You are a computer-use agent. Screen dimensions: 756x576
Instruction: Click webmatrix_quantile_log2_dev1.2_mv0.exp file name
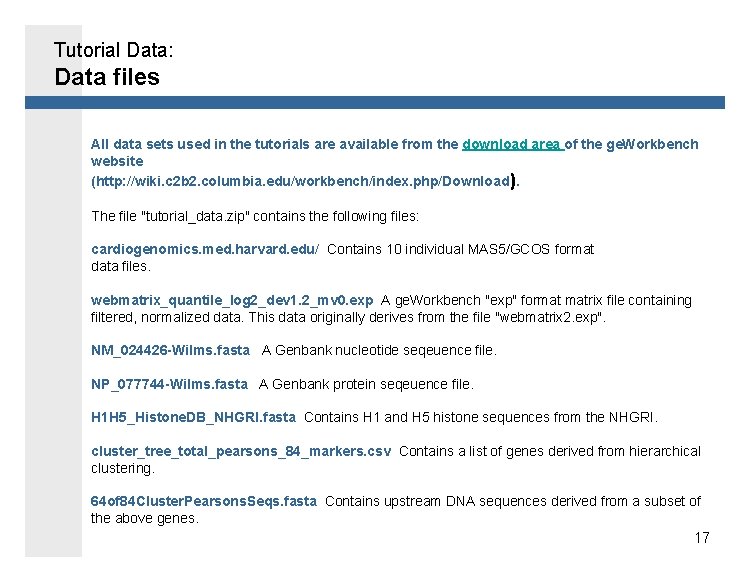[232, 300]
